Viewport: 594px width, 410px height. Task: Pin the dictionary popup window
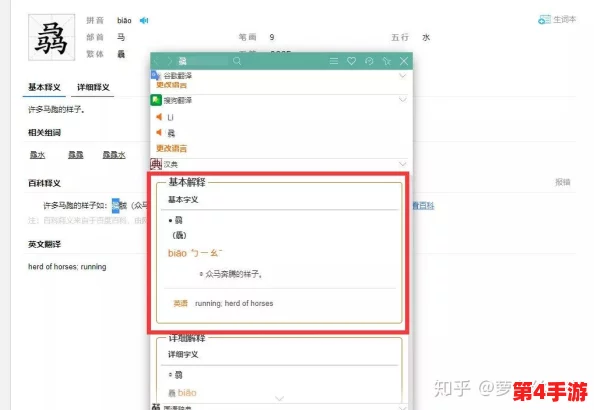386,61
